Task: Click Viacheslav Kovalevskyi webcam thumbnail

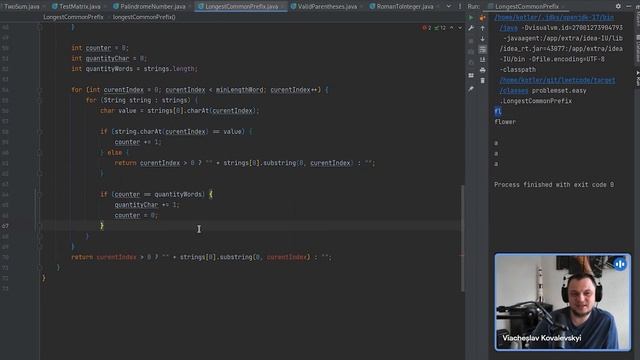Action: point(562,302)
